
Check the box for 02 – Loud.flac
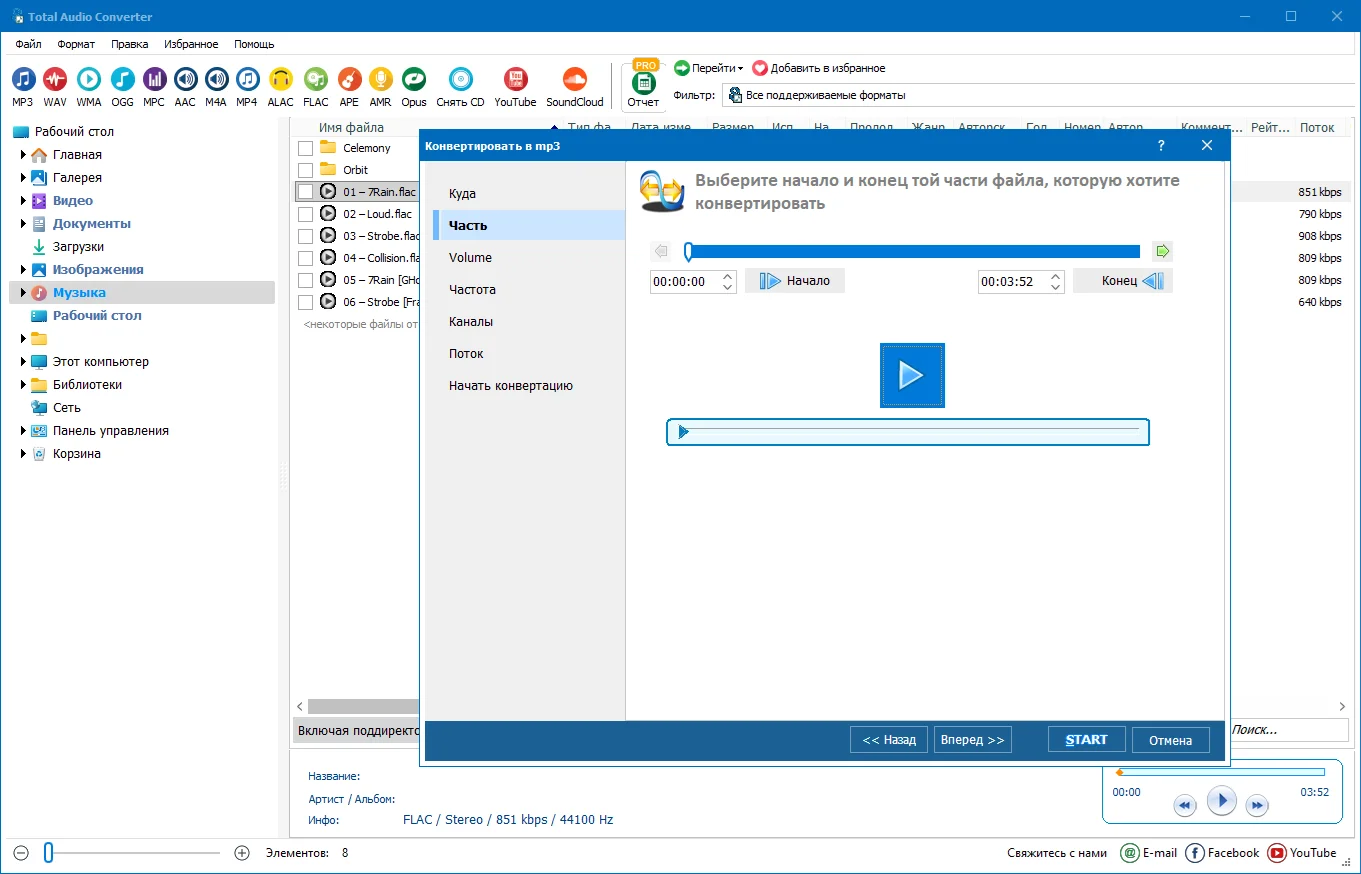click(x=305, y=214)
